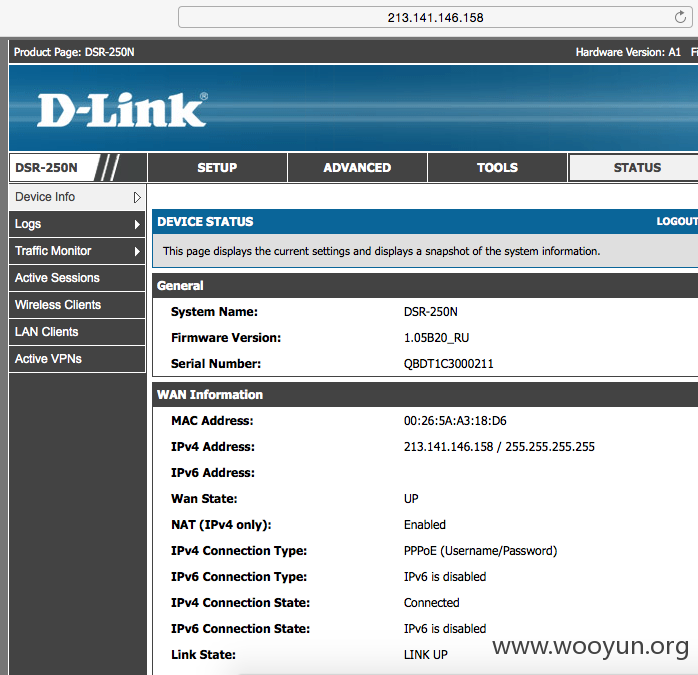Click IPv6 Connection State value 'IPv6 is disabled'
This screenshot has height=675, width=698.
445,629
